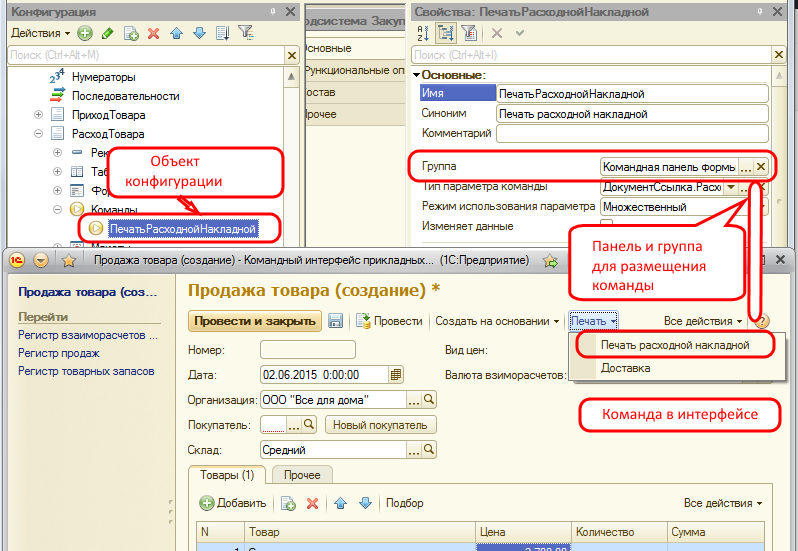Click the Подбор button
798x551 pixels.
(405, 503)
